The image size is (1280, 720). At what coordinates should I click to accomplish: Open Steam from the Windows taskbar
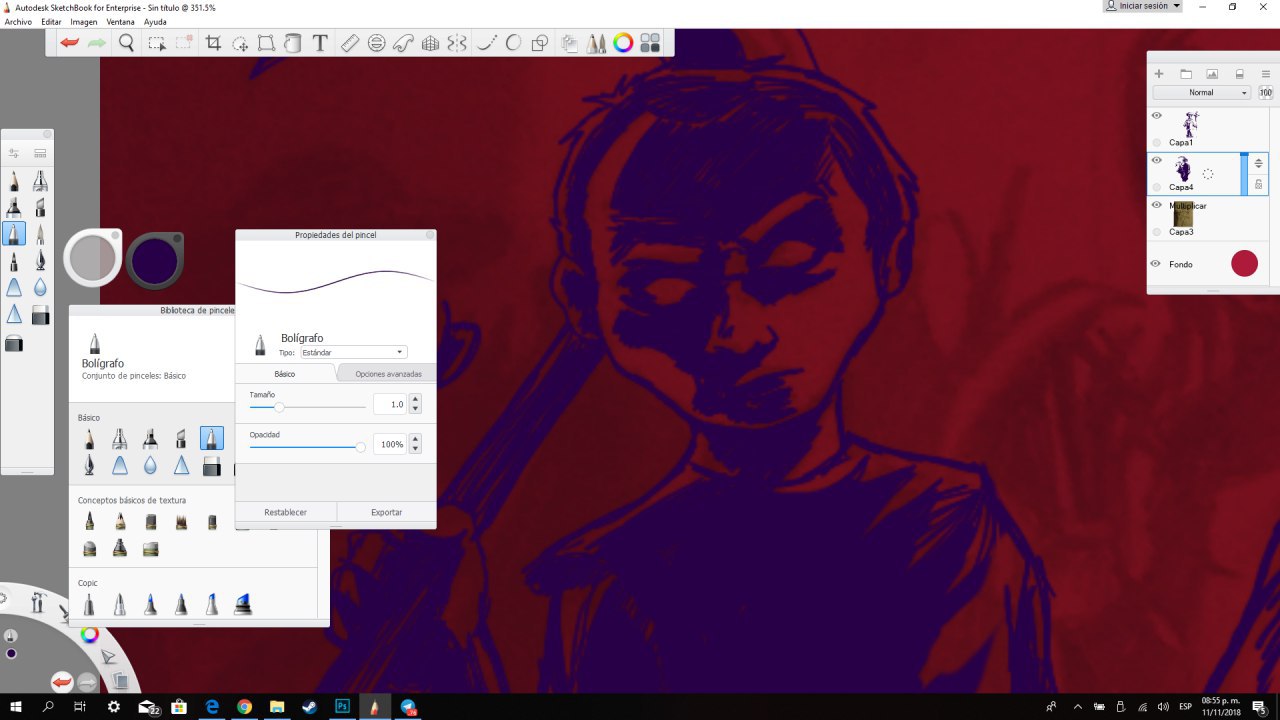309,707
